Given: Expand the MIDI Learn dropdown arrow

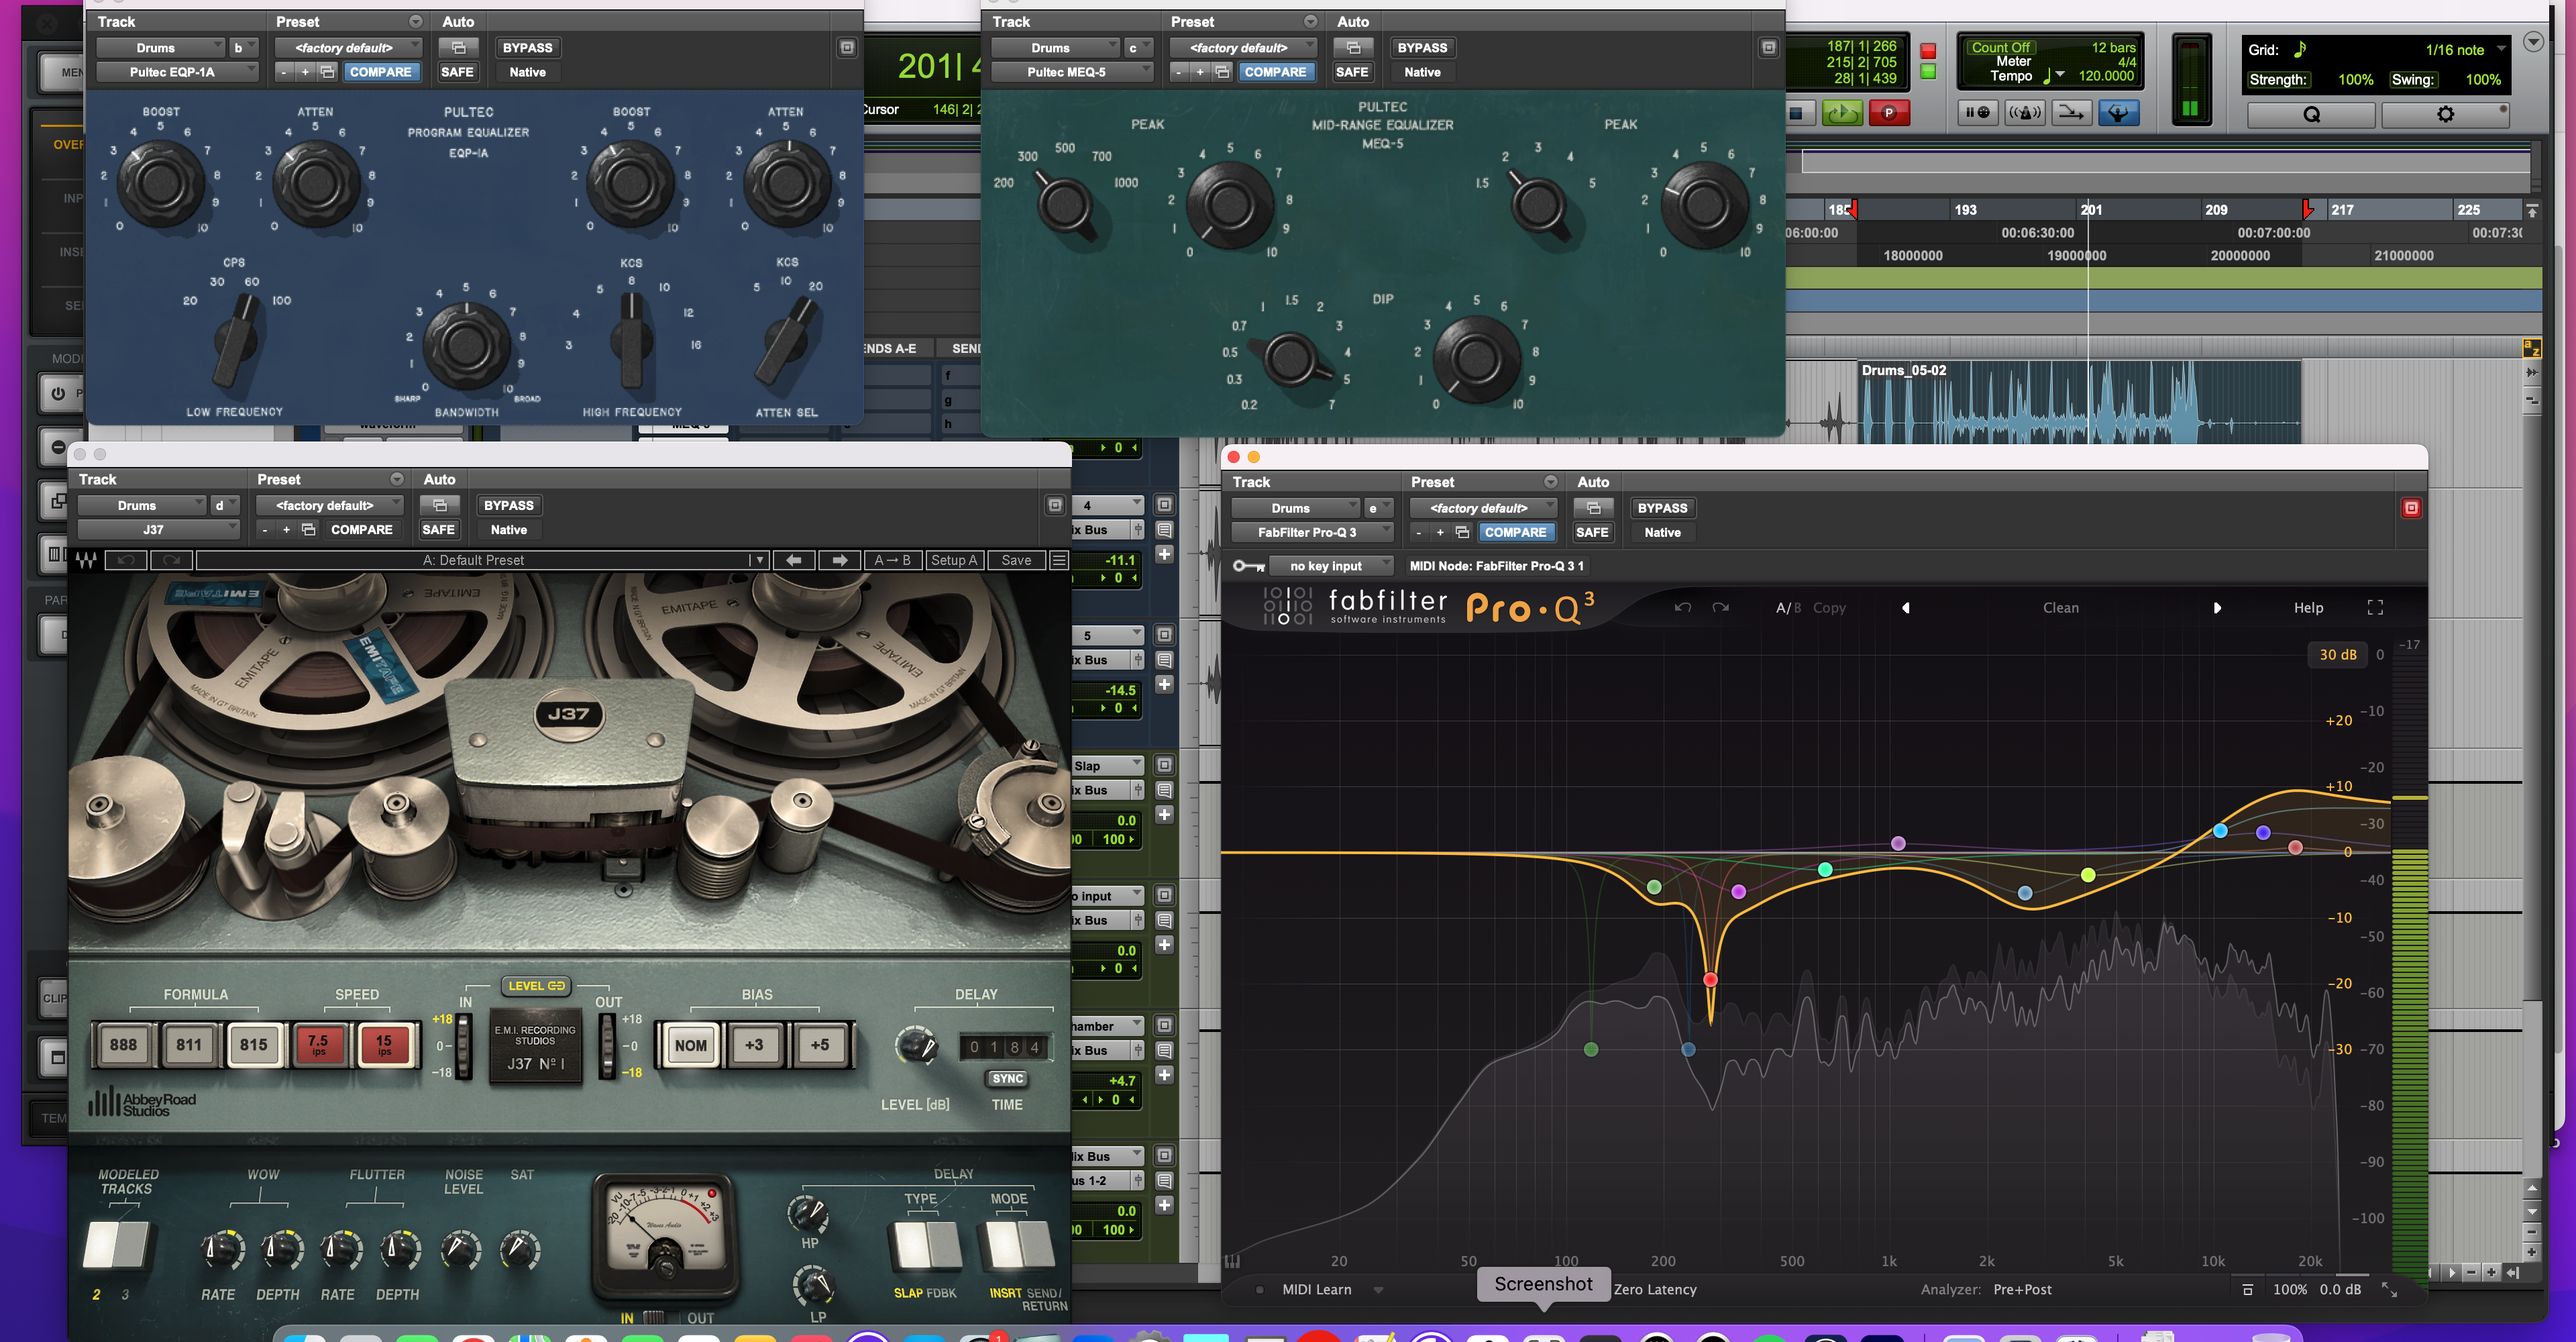Looking at the screenshot, I should click(x=1378, y=1290).
